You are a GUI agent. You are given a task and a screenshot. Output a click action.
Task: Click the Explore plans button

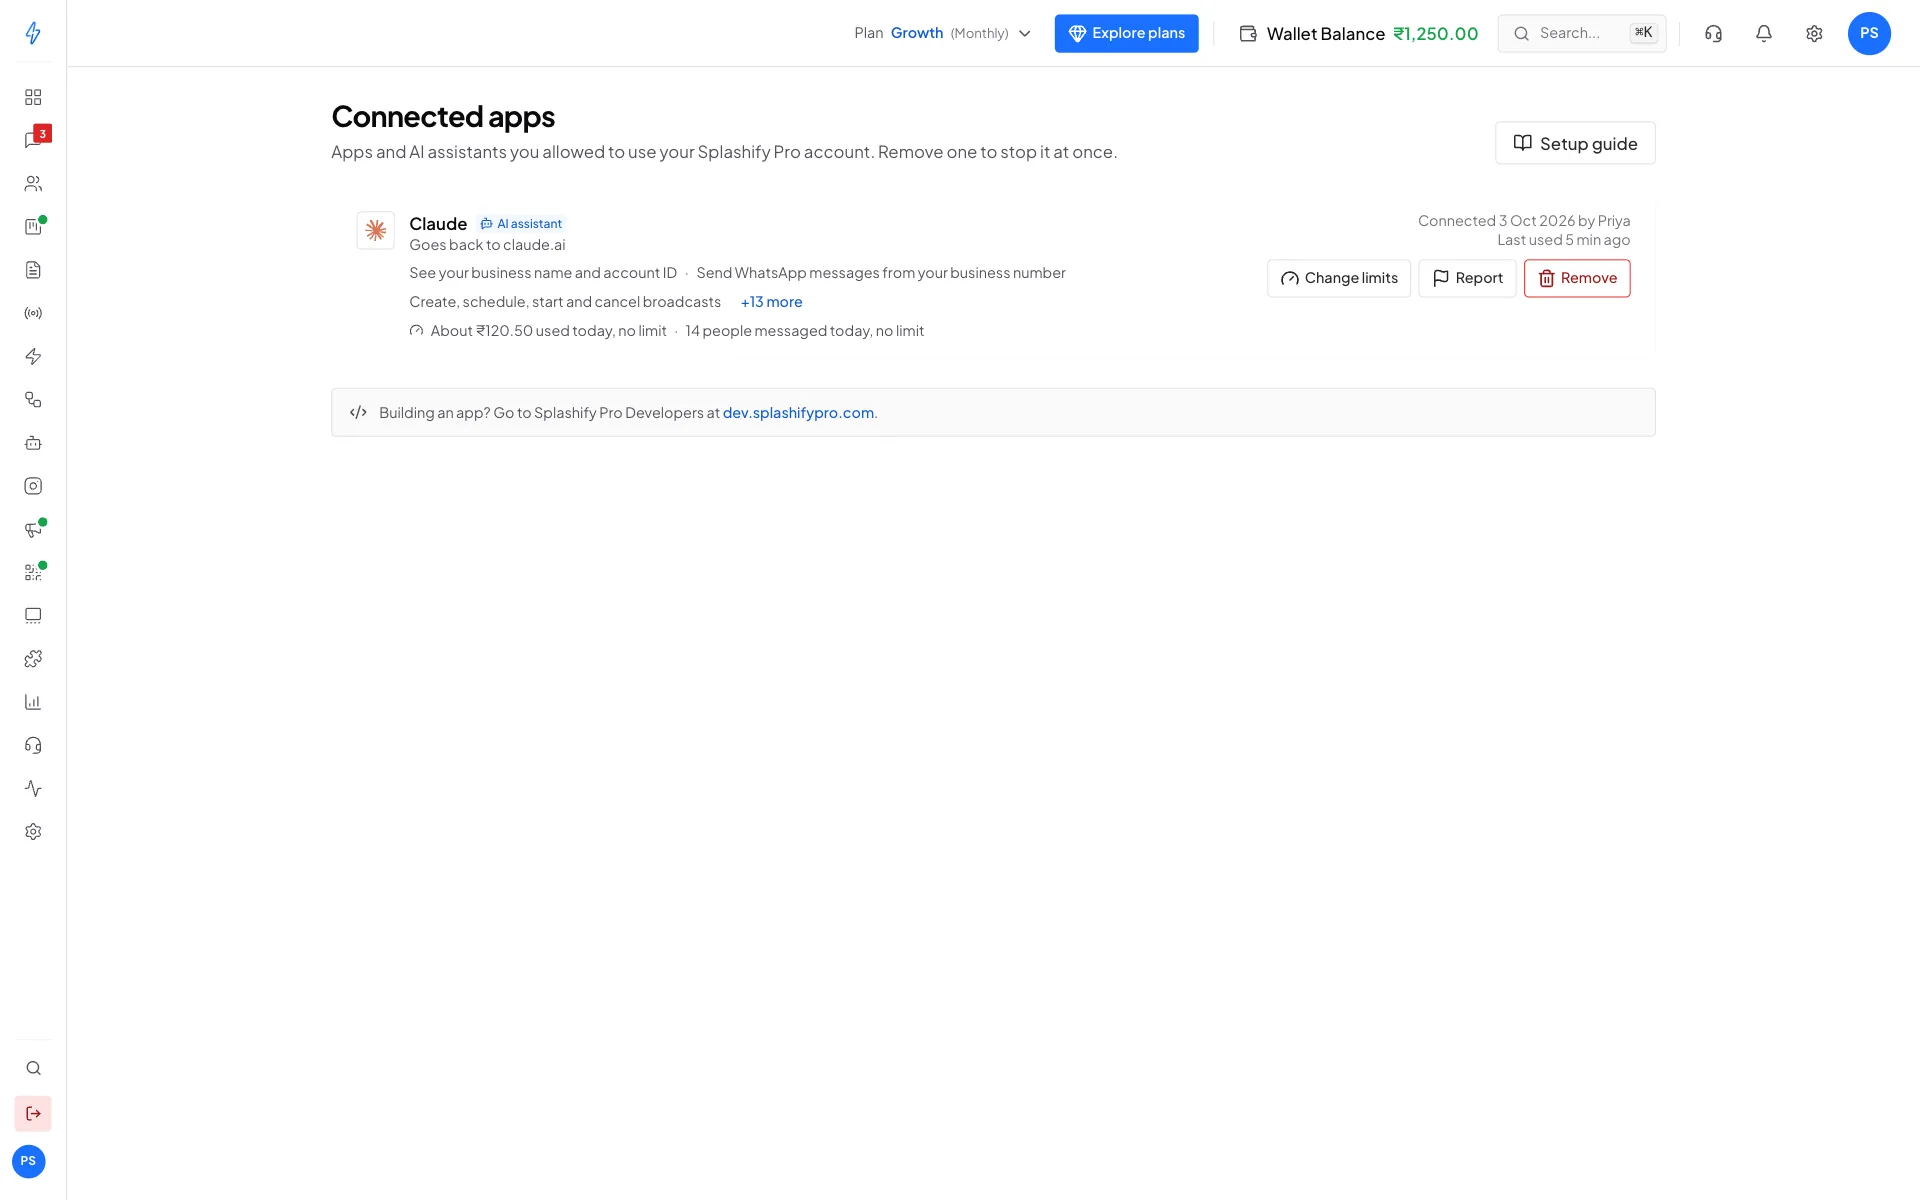pos(1126,33)
